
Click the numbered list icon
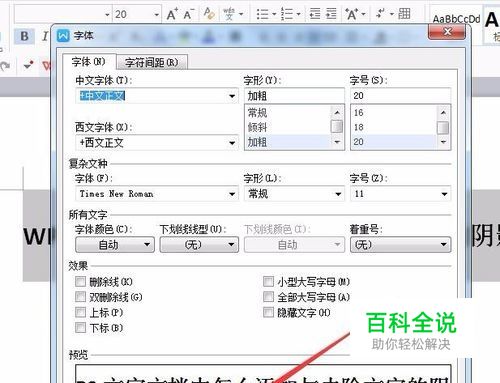(287, 14)
